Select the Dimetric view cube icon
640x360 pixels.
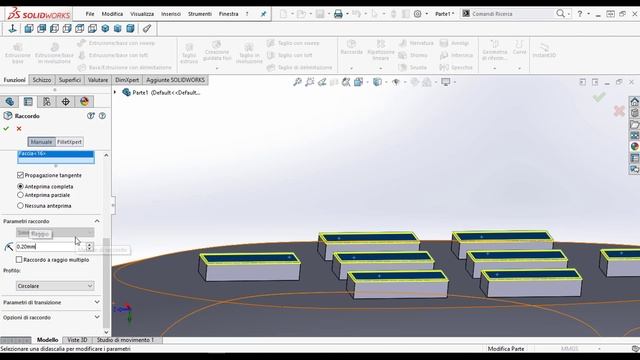[x=130, y=28]
